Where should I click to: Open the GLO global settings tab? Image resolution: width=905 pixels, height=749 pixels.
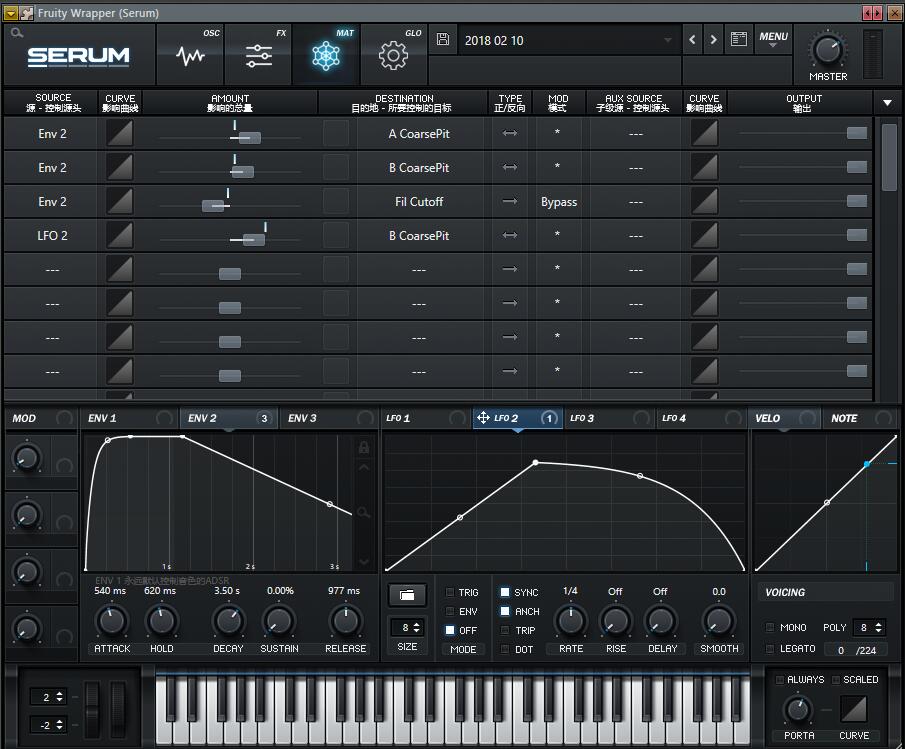(x=394, y=55)
